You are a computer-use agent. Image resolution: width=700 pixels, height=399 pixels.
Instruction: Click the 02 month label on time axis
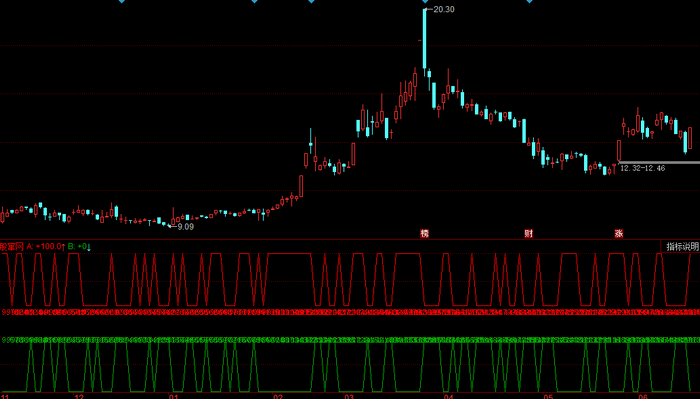tap(278, 396)
